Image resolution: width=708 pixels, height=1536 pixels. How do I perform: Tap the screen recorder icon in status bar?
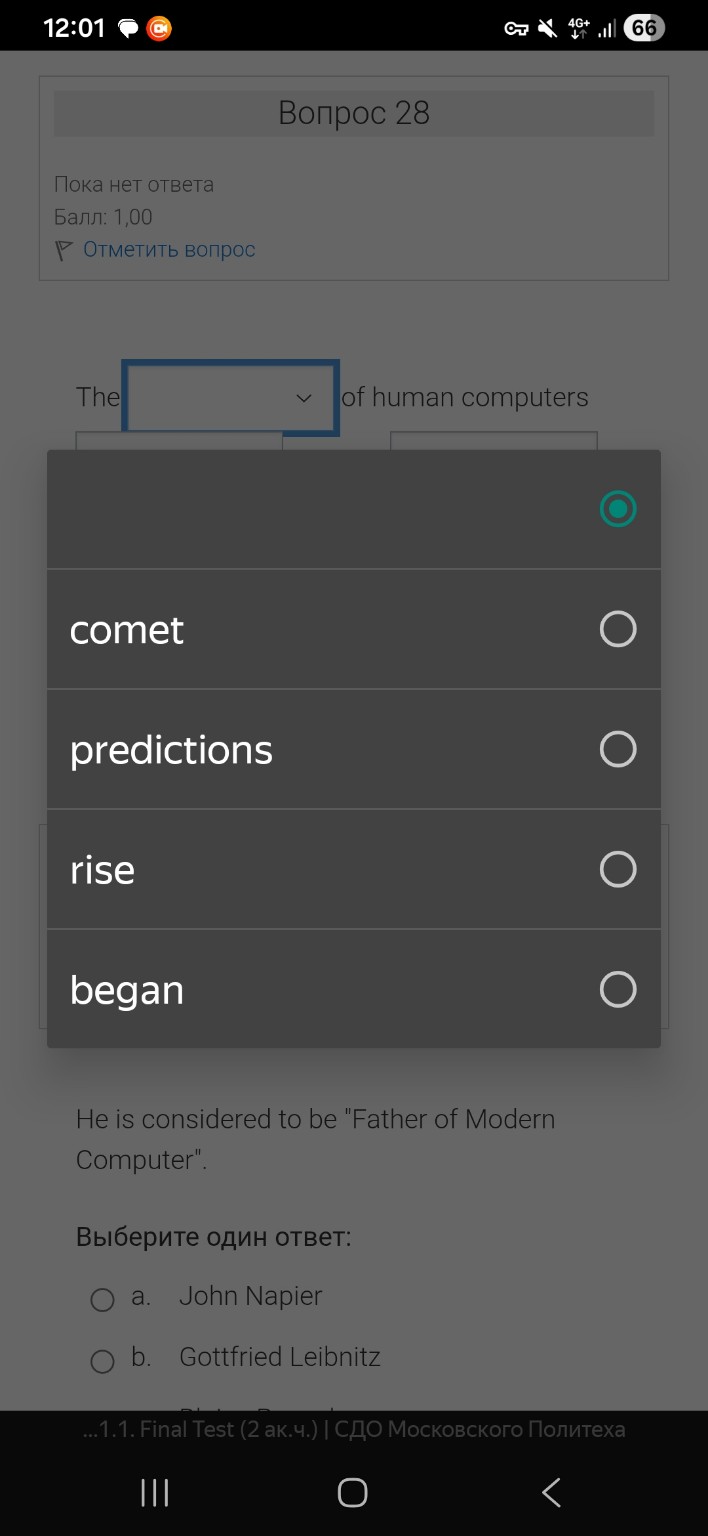coord(159,29)
